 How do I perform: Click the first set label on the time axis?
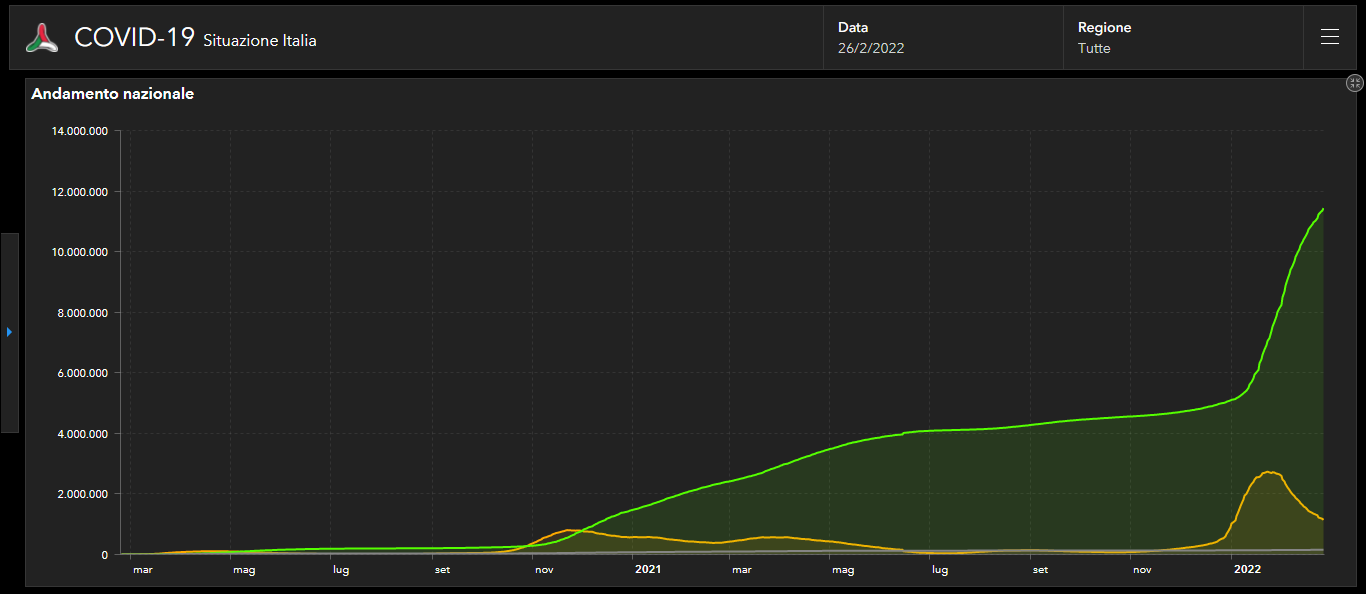(442, 570)
